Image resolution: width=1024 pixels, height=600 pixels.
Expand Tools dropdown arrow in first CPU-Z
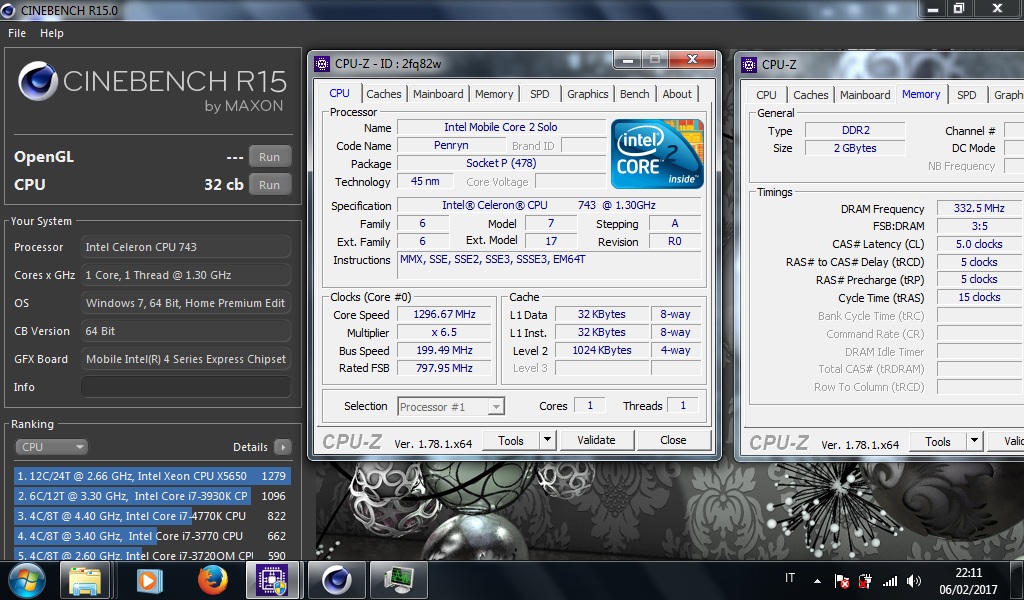[547, 440]
